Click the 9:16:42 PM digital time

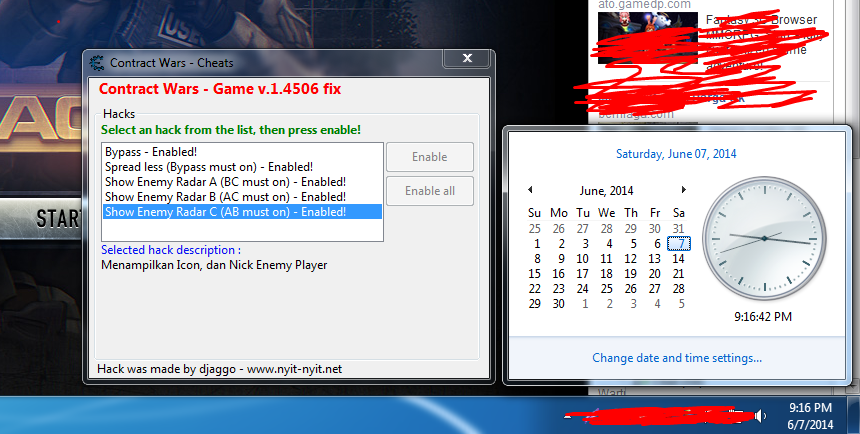coord(763,317)
